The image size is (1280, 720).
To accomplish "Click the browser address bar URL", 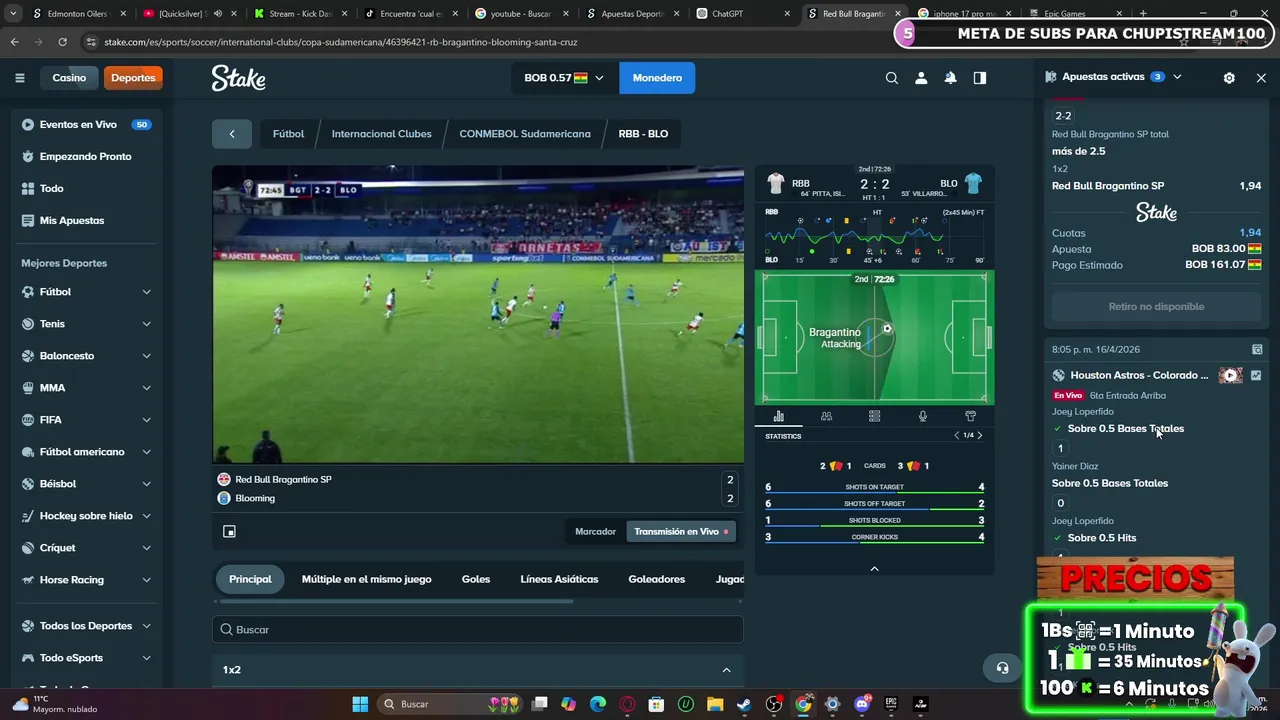I will pyautogui.click(x=340, y=42).
